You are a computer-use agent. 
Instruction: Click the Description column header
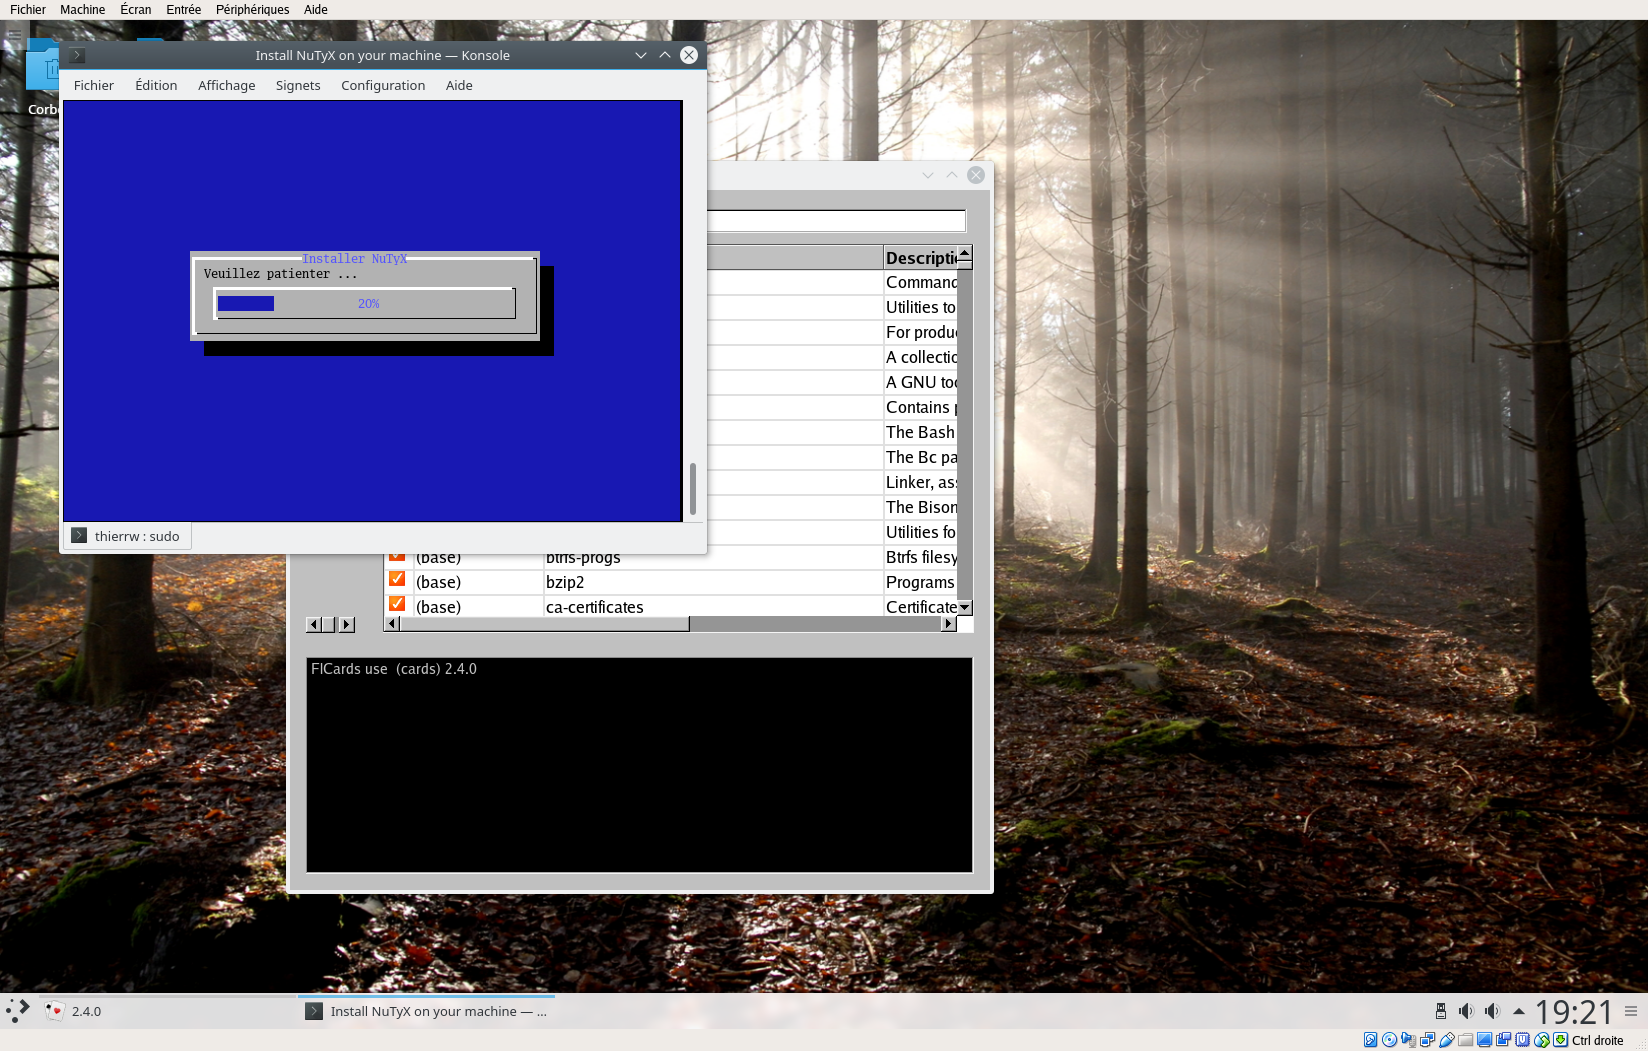pos(921,258)
